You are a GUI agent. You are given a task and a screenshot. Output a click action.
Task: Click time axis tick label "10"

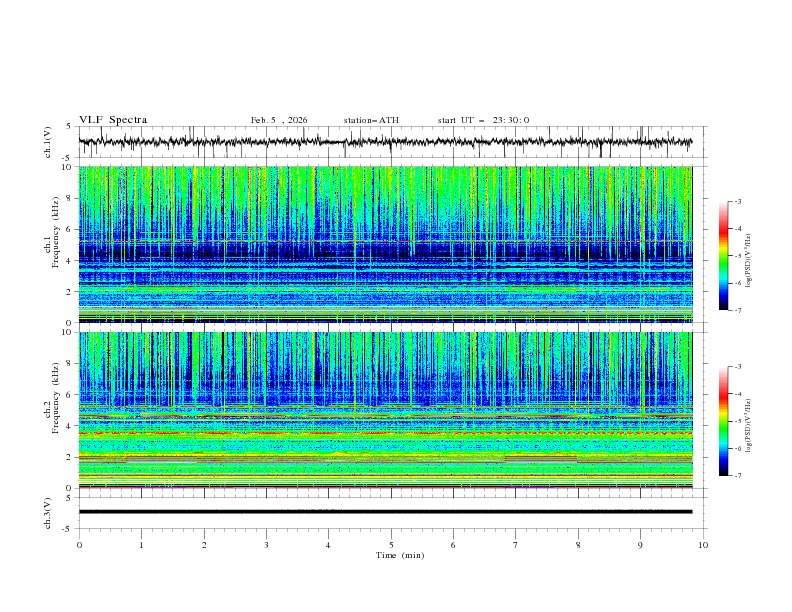click(703, 545)
